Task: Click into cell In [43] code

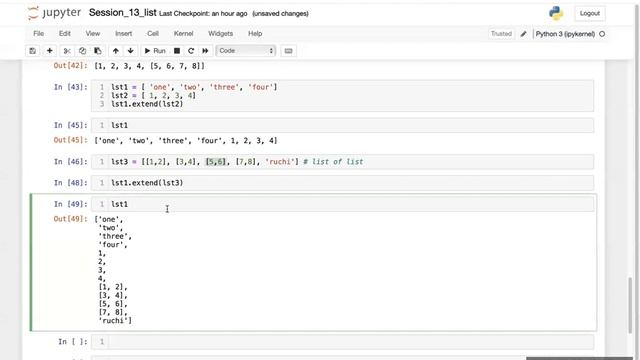Action: [342, 96]
